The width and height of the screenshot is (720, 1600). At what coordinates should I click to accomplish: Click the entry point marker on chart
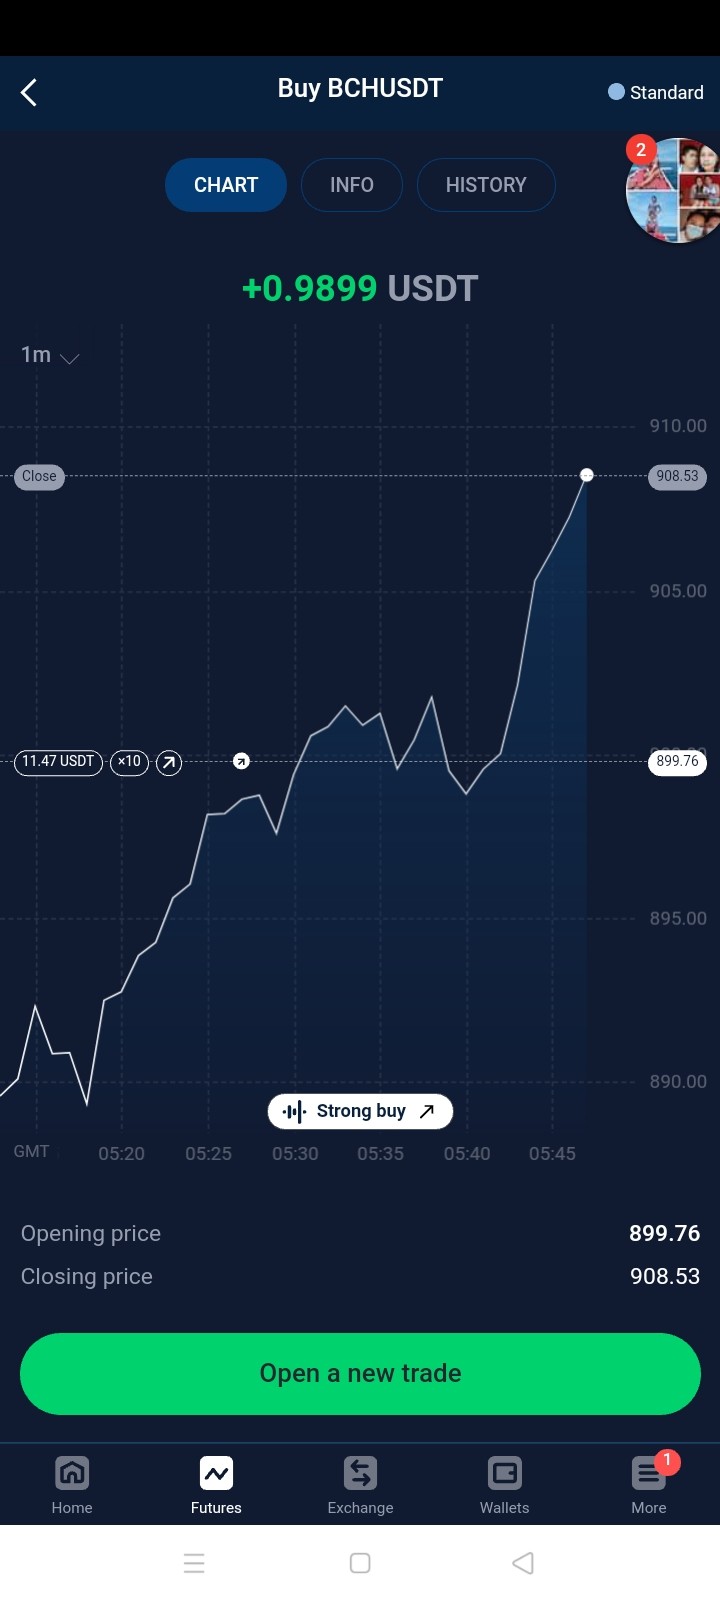(241, 762)
